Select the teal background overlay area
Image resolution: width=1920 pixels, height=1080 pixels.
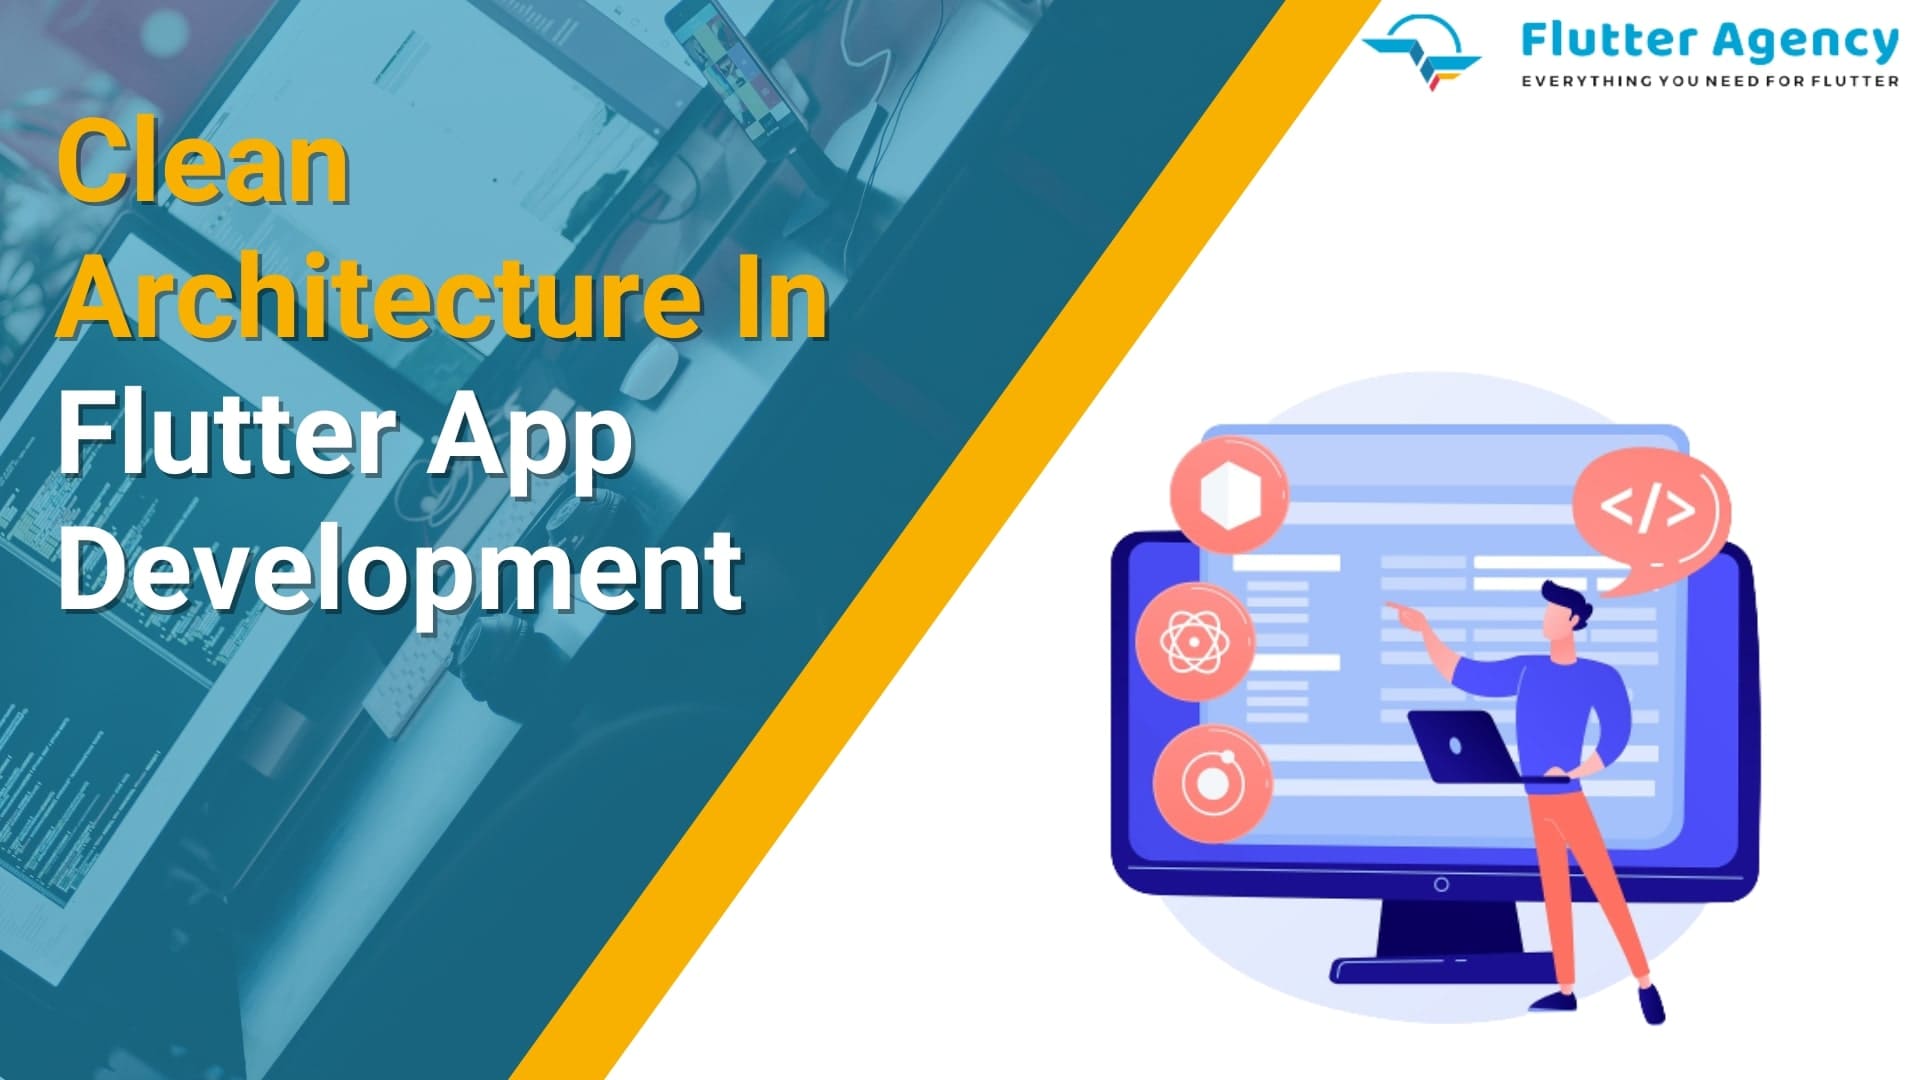click(396, 527)
